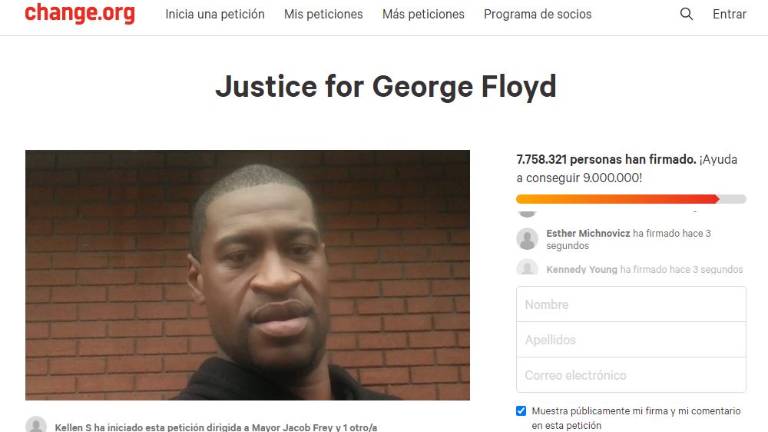Go to Más peticiones
Image resolution: width=768 pixels, height=432 pixels.
423,14
